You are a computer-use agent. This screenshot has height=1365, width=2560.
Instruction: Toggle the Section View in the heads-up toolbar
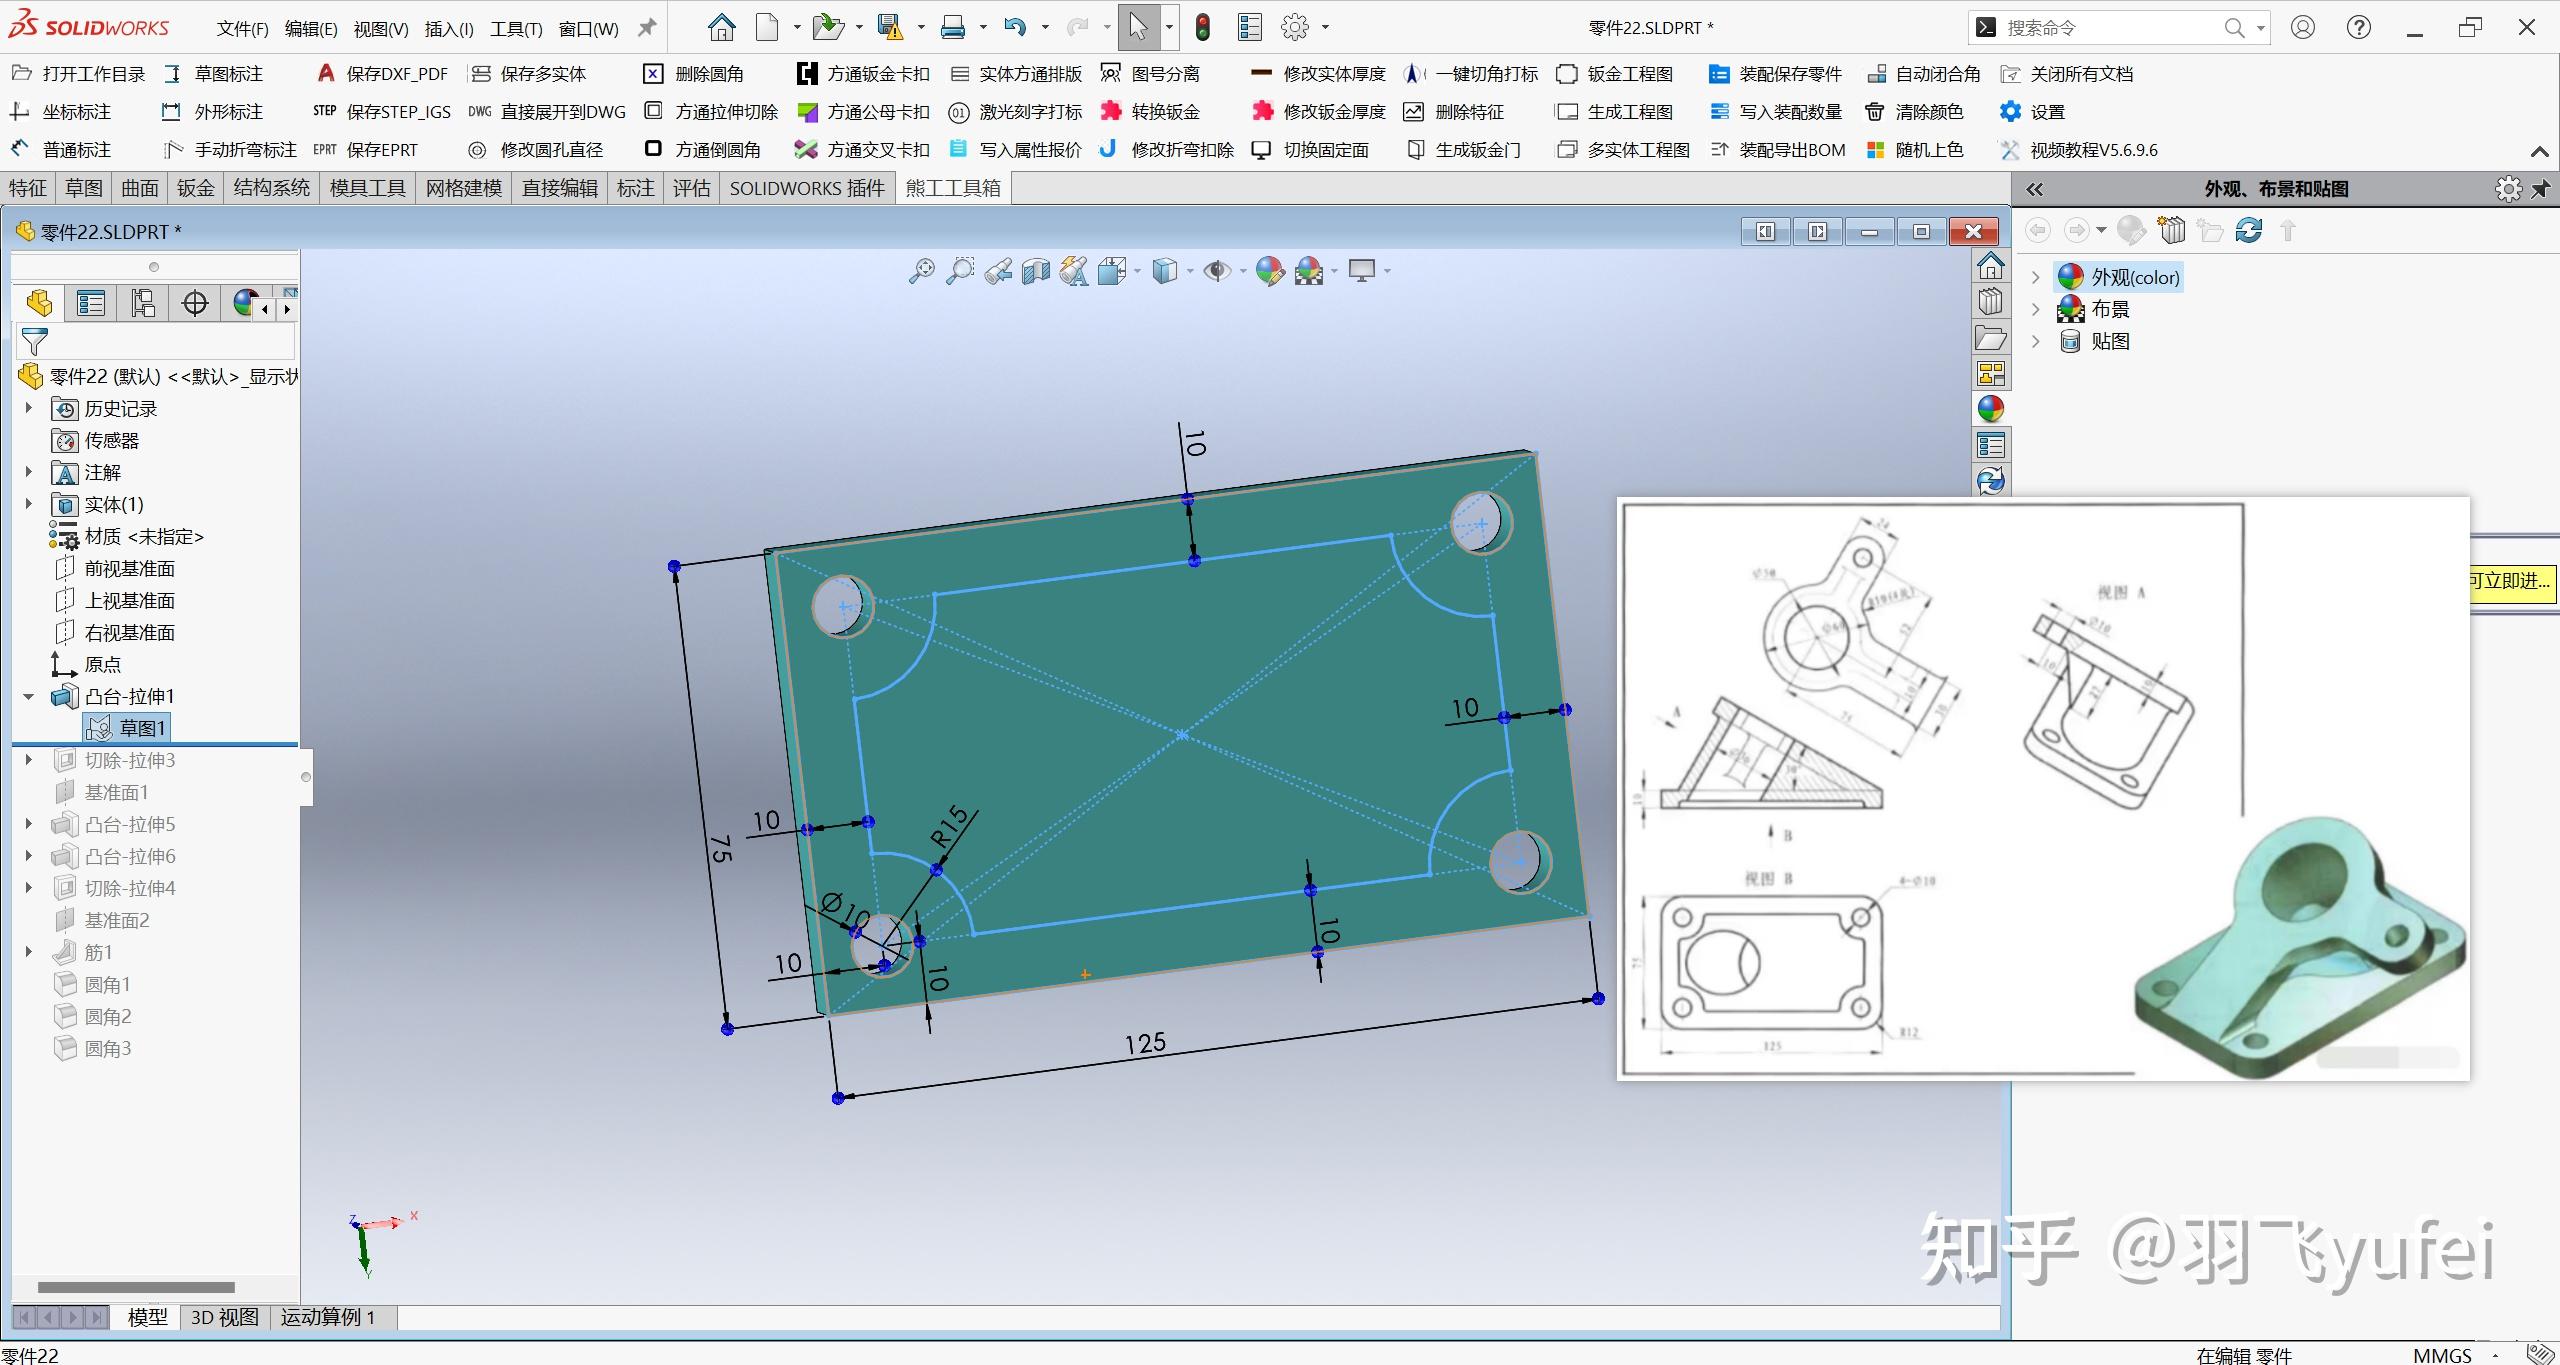coord(1035,270)
